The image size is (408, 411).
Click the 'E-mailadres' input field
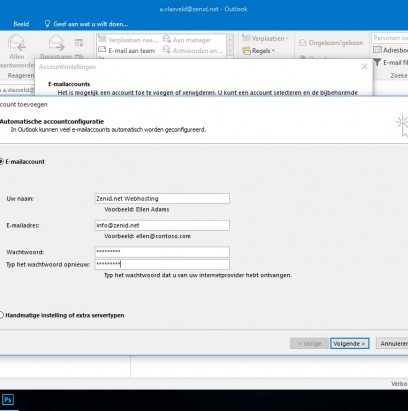[x=162, y=225]
